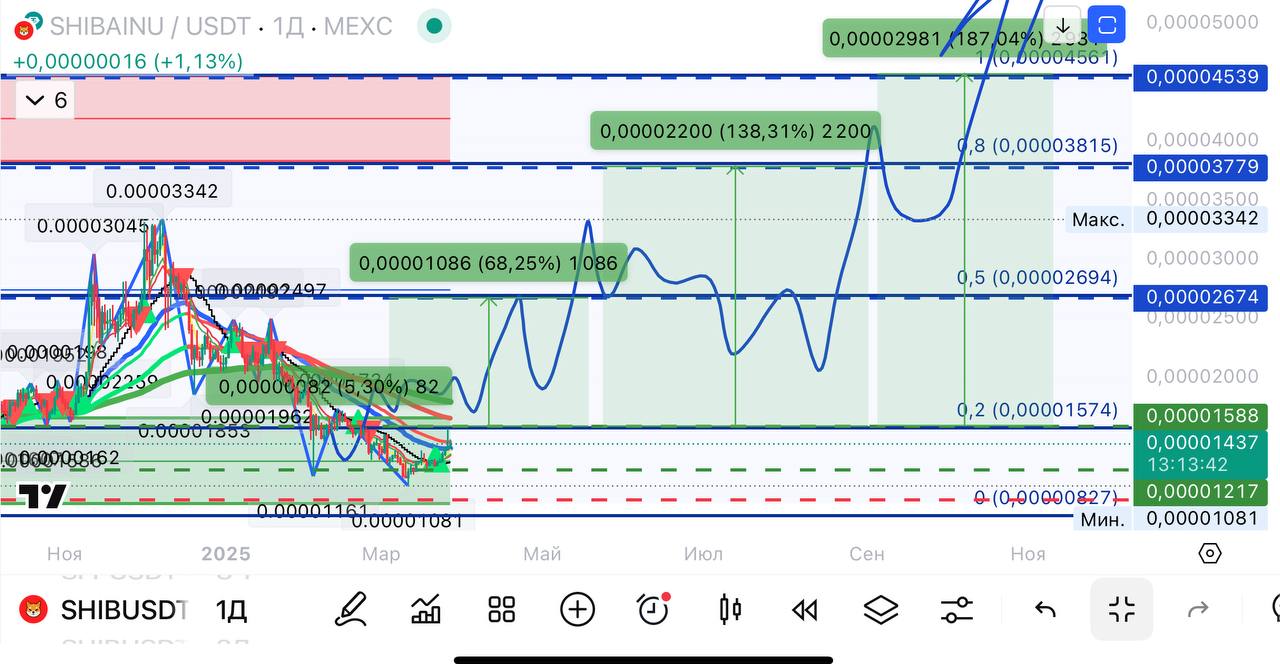Screen dimensions: 1280x664
Task: Select the 5,30% price range measurement label
Action: pos(329,386)
